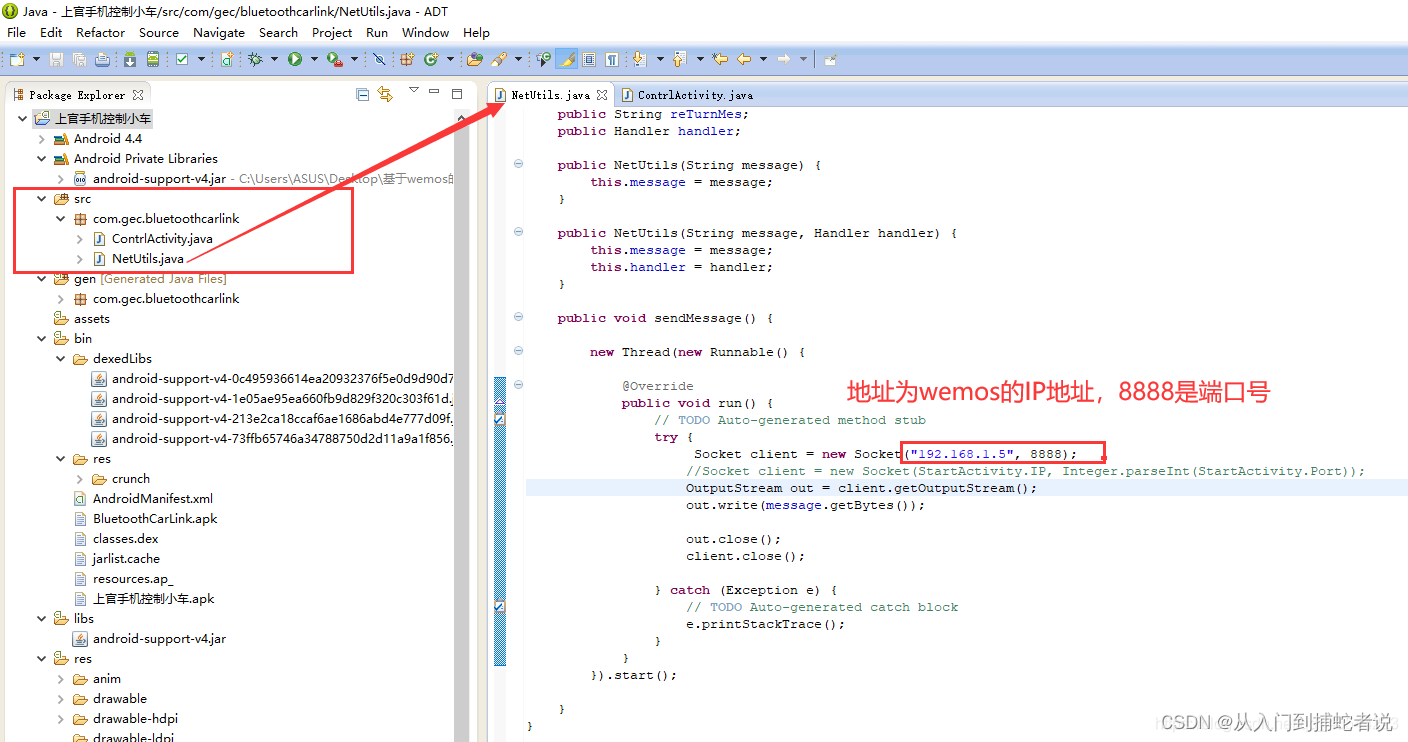This screenshot has width=1408, height=742.
Task: Click the Run External Tools icon
Action: 334,59
